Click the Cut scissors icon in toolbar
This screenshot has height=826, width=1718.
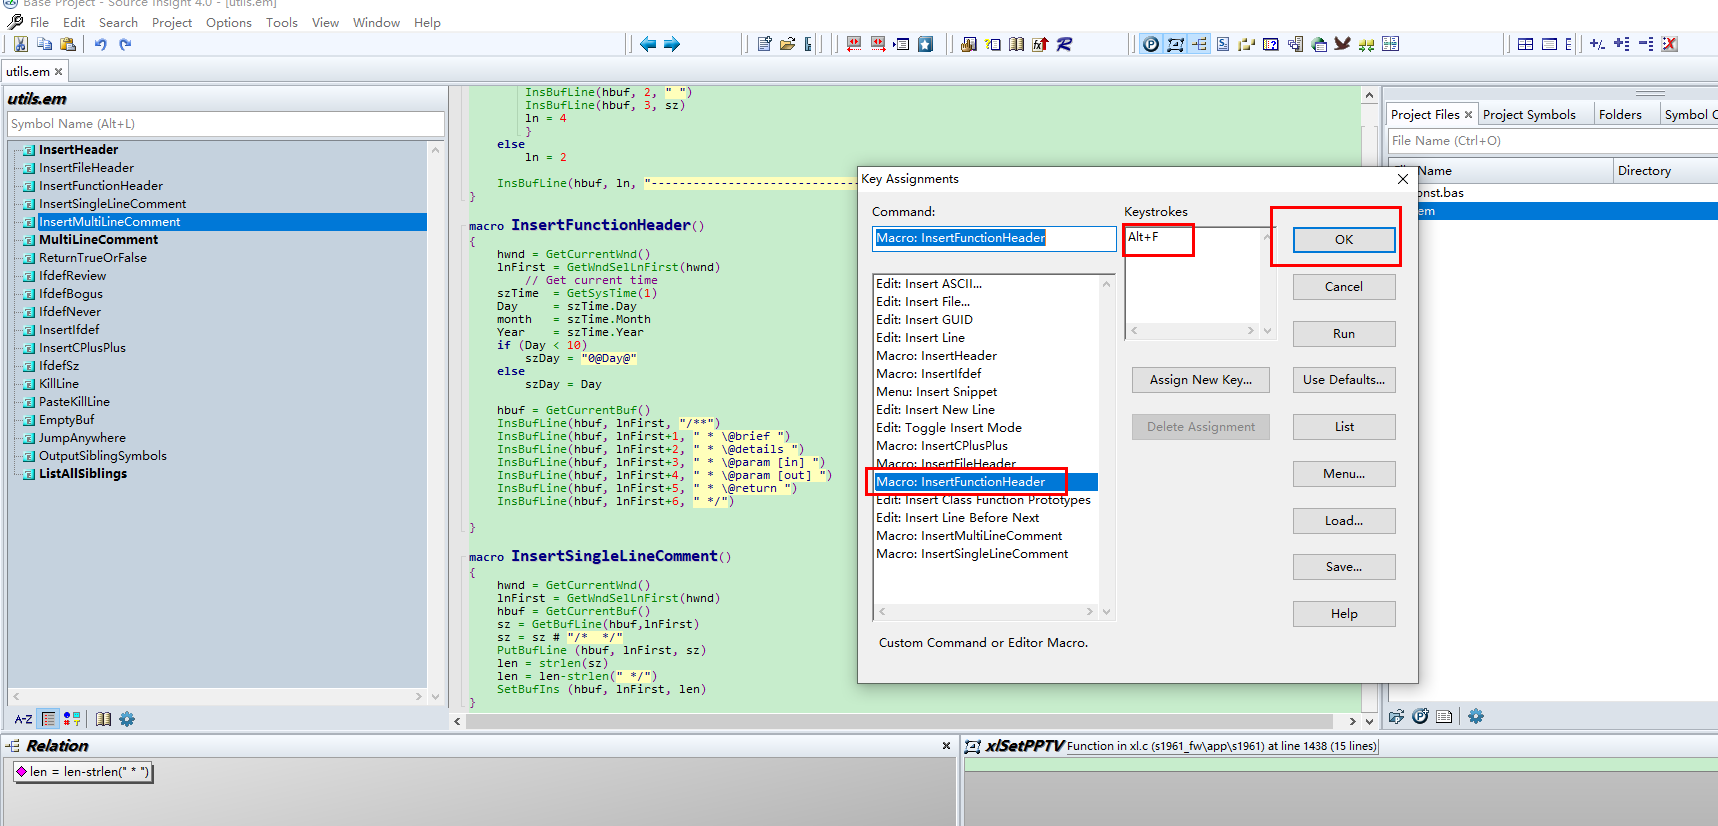click(21, 44)
